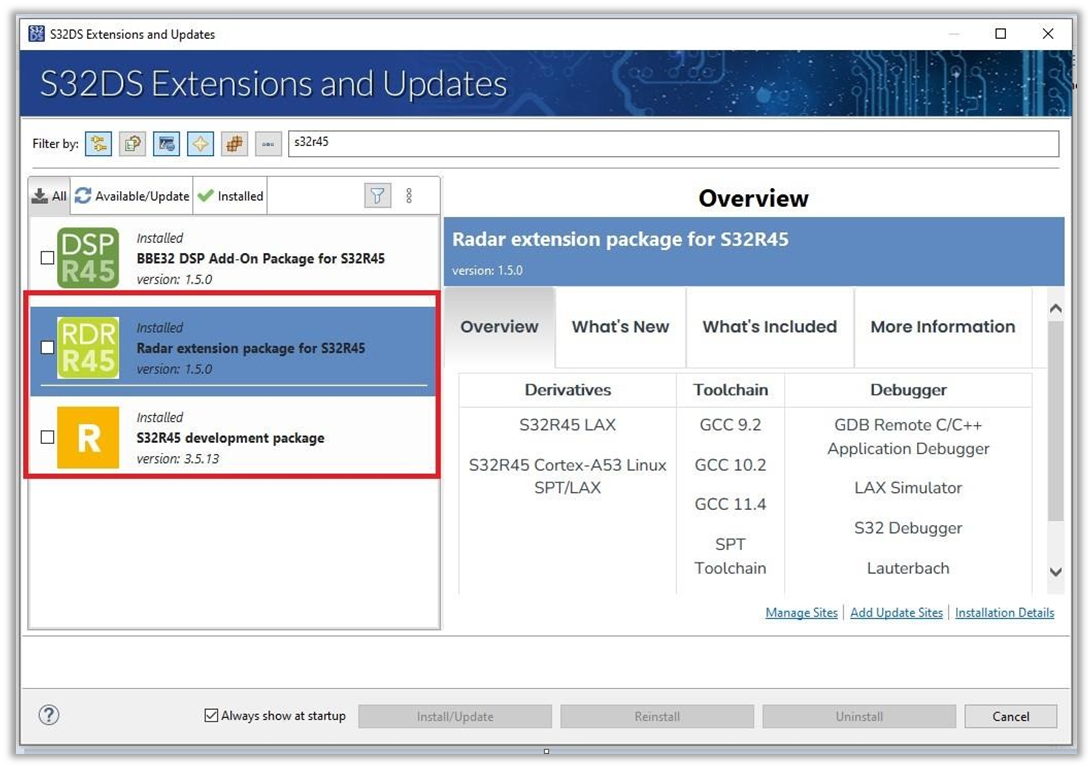The width and height of the screenshot is (1092, 768).
Task: Open the Manage Sites link
Action: coord(801,612)
